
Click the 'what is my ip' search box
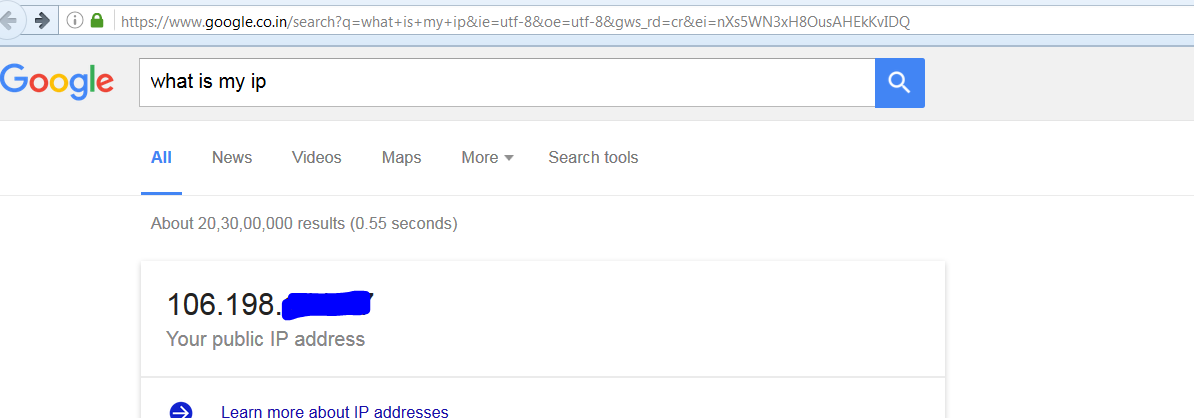pos(507,82)
